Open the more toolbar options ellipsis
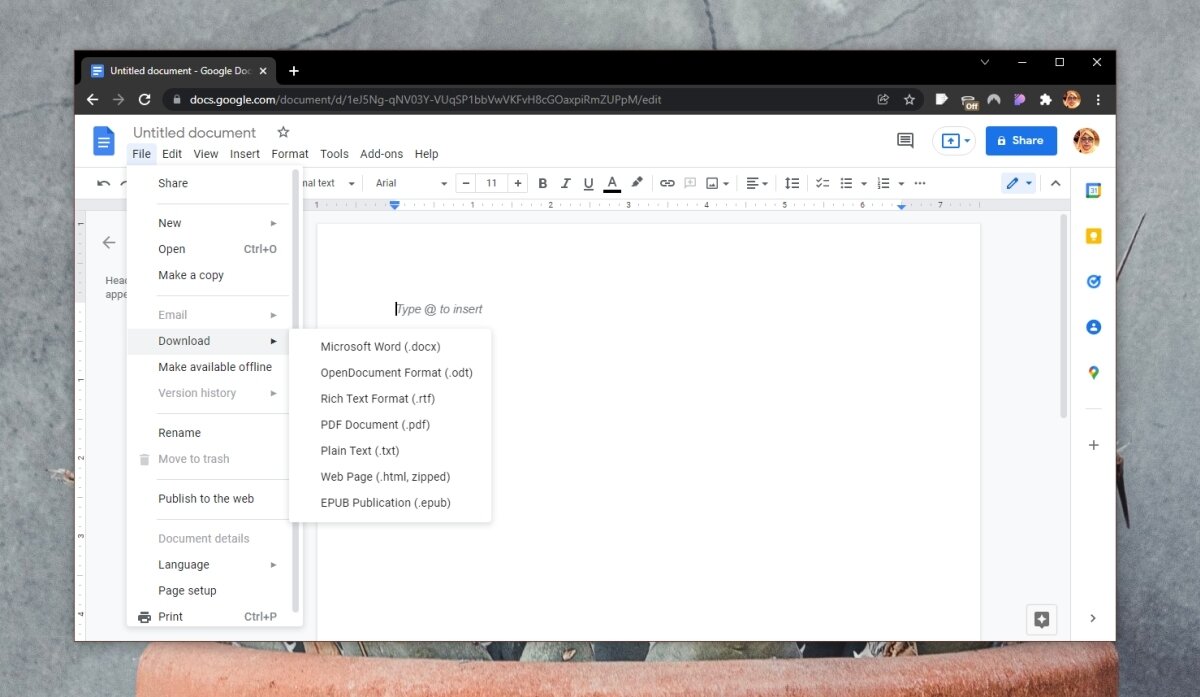Image resolution: width=1200 pixels, height=697 pixels. pos(920,183)
